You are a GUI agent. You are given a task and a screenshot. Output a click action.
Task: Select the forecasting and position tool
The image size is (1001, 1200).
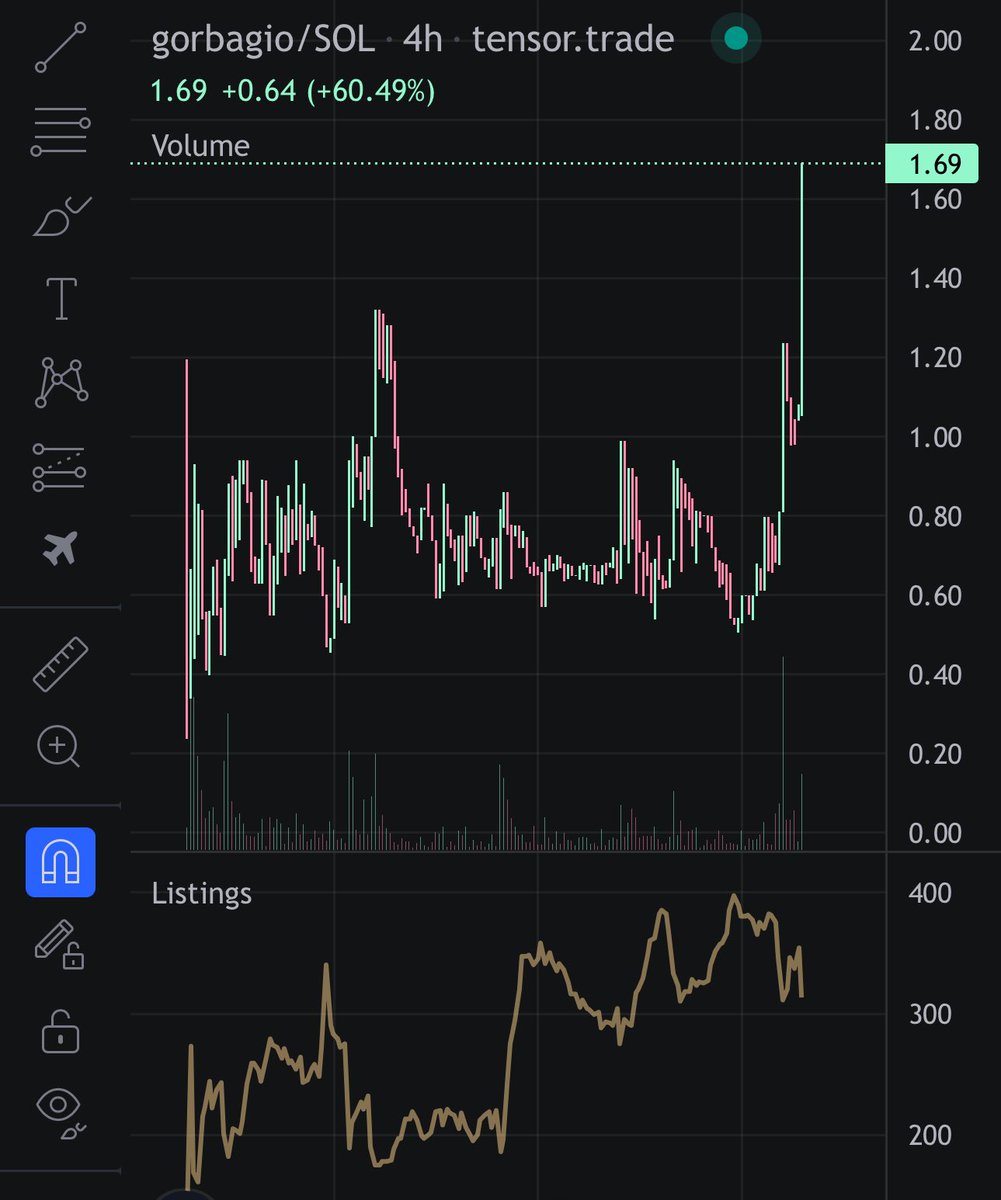pos(60,467)
